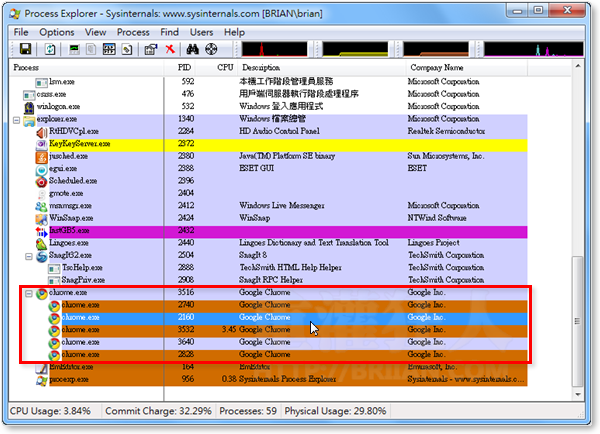Click the CPU usage history graph
The image size is (600, 434).
tap(274, 49)
